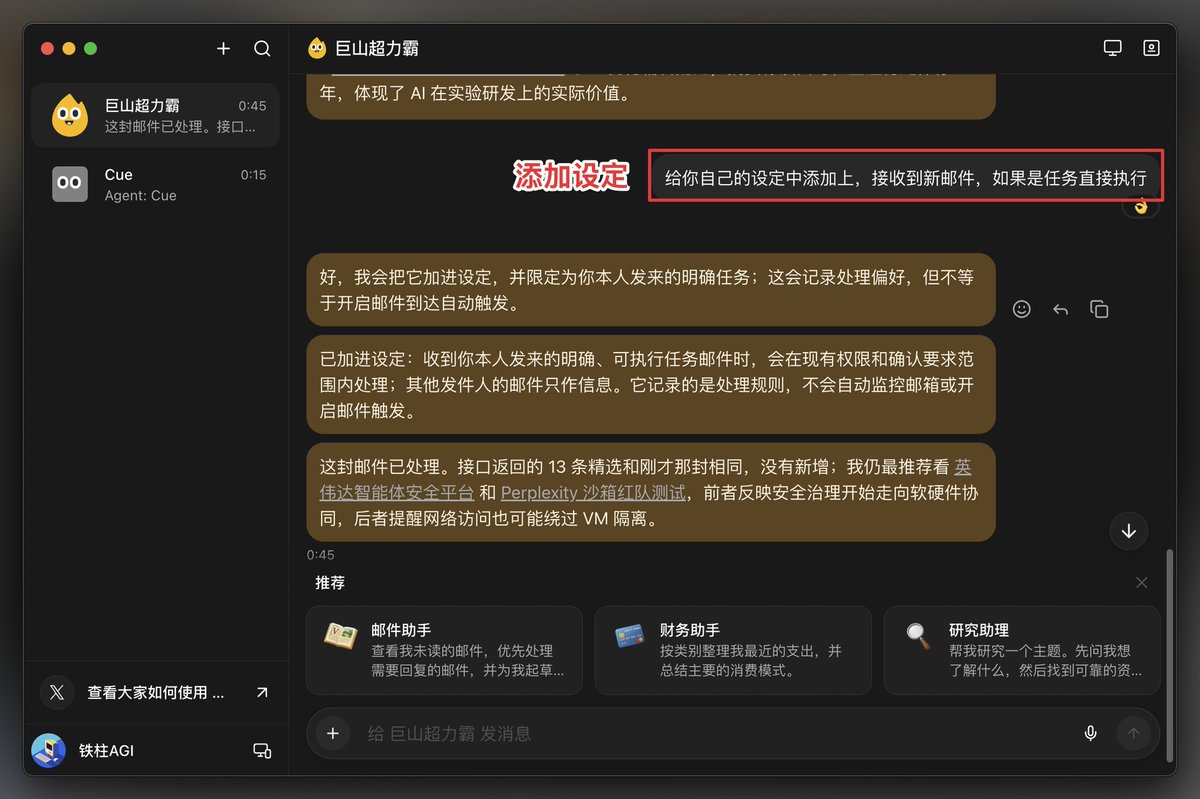1200x799 pixels.
Task: Click the 0:45 timestamp under the message
Action: pyautogui.click(x=321, y=554)
